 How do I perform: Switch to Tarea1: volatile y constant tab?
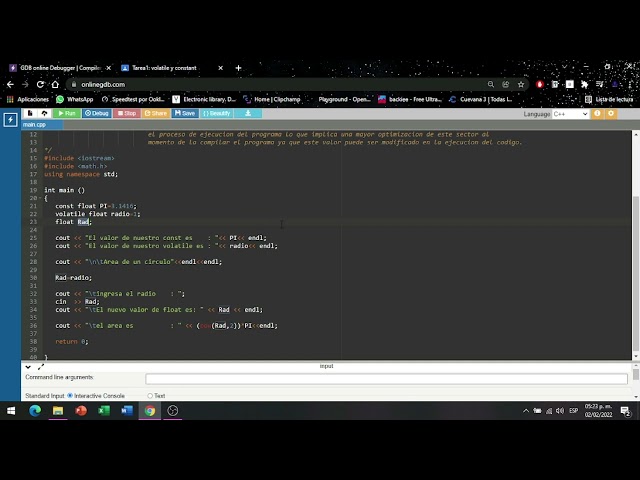[x=164, y=68]
